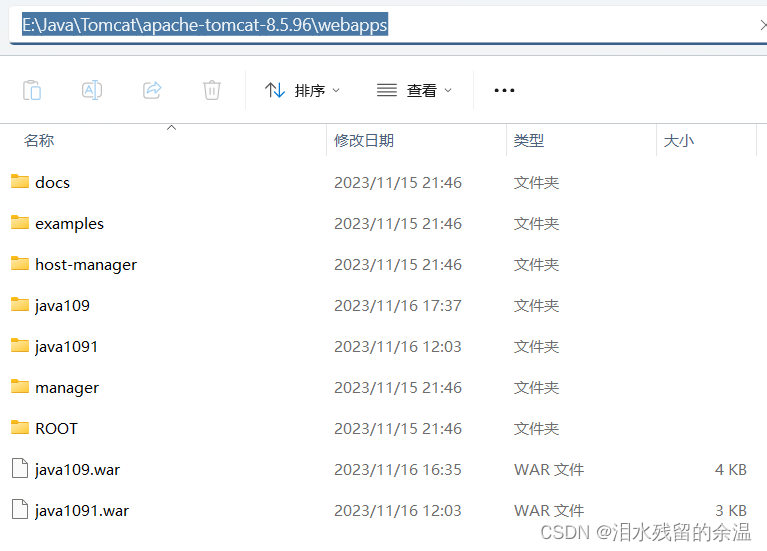Click WAR 文件 type of java1091.war
The image size is (767, 551).
click(549, 511)
